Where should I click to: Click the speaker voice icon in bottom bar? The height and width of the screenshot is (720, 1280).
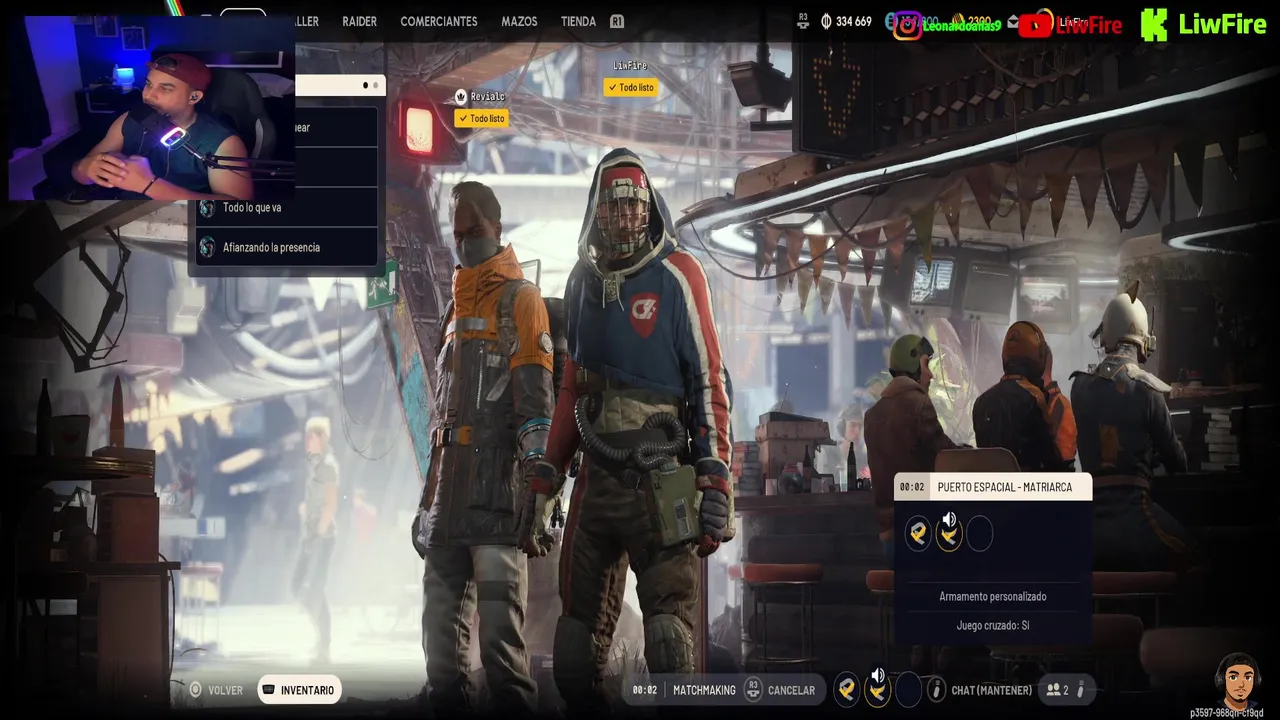878,675
